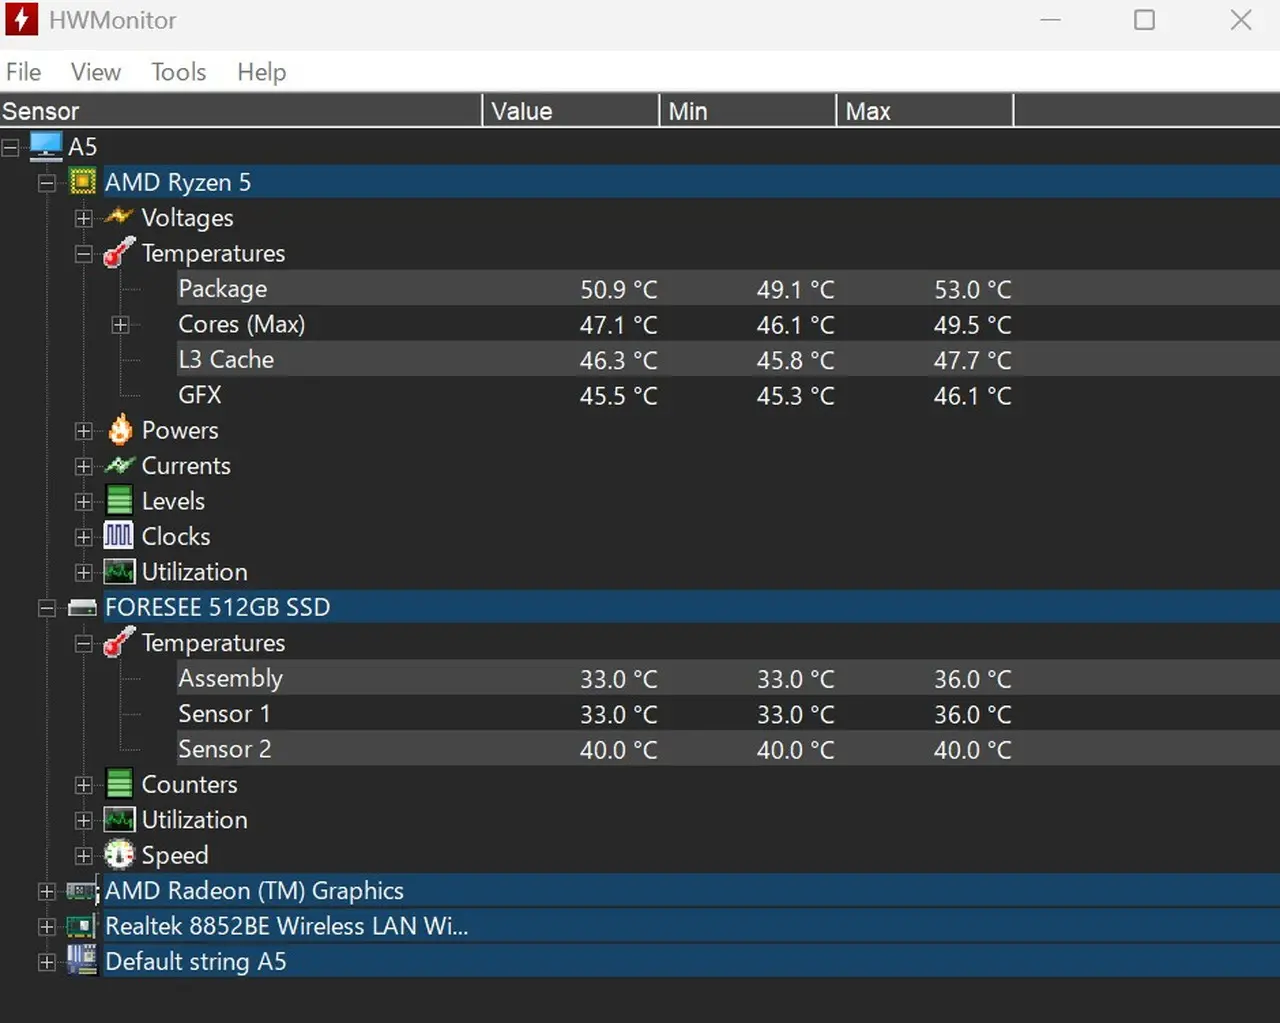Click the AMD Ryzen 5 CPU chip icon

pyautogui.click(x=83, y=182)
